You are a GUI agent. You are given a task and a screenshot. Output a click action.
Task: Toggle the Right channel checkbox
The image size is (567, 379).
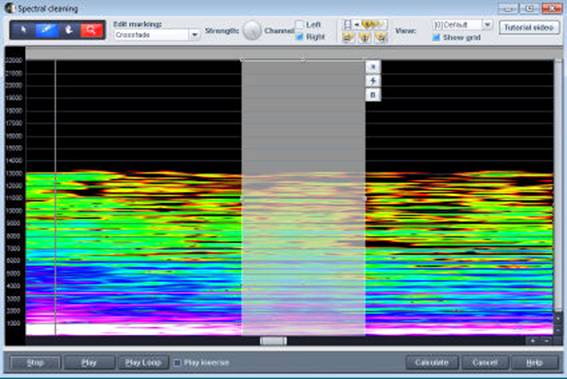tap(299, 37)
